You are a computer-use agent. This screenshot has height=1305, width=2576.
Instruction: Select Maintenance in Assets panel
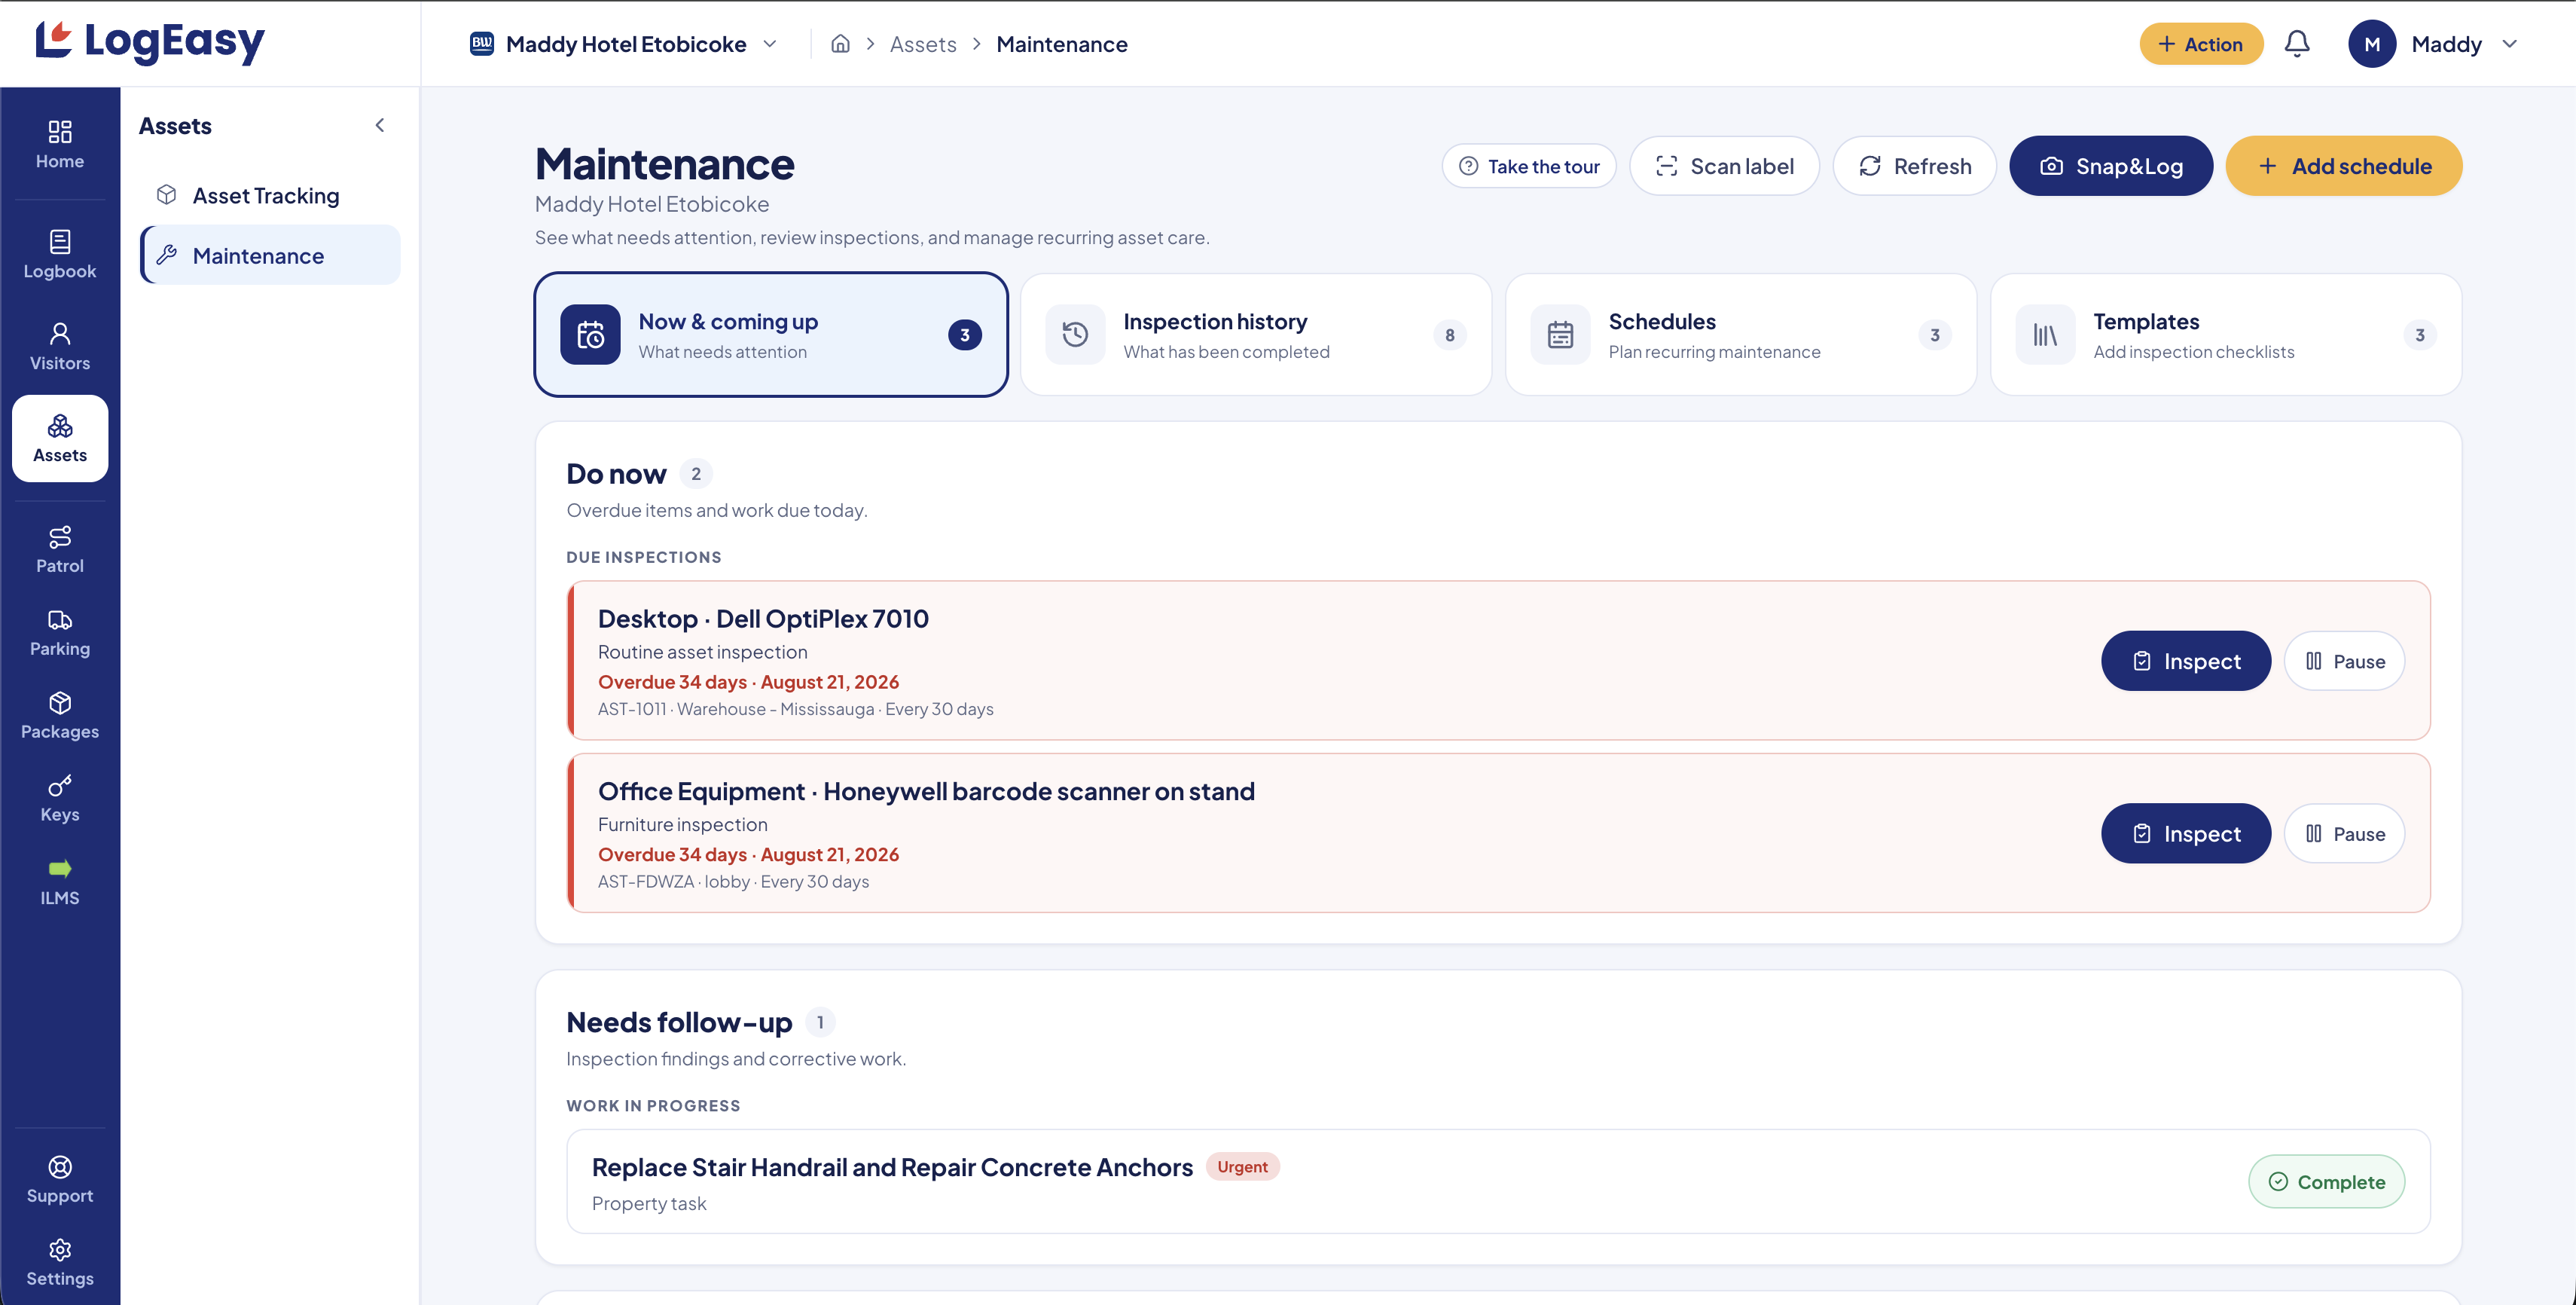270,255
